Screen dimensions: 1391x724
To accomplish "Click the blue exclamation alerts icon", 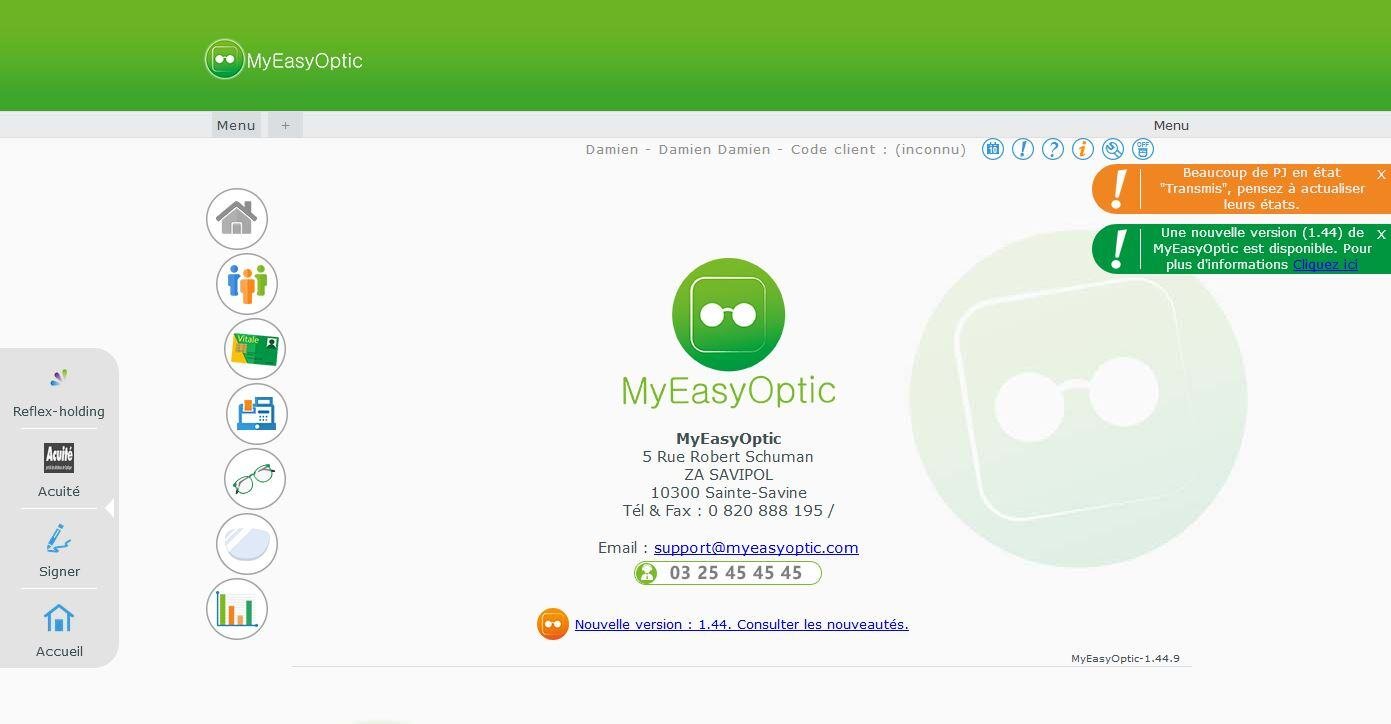I will (1022, 149).
